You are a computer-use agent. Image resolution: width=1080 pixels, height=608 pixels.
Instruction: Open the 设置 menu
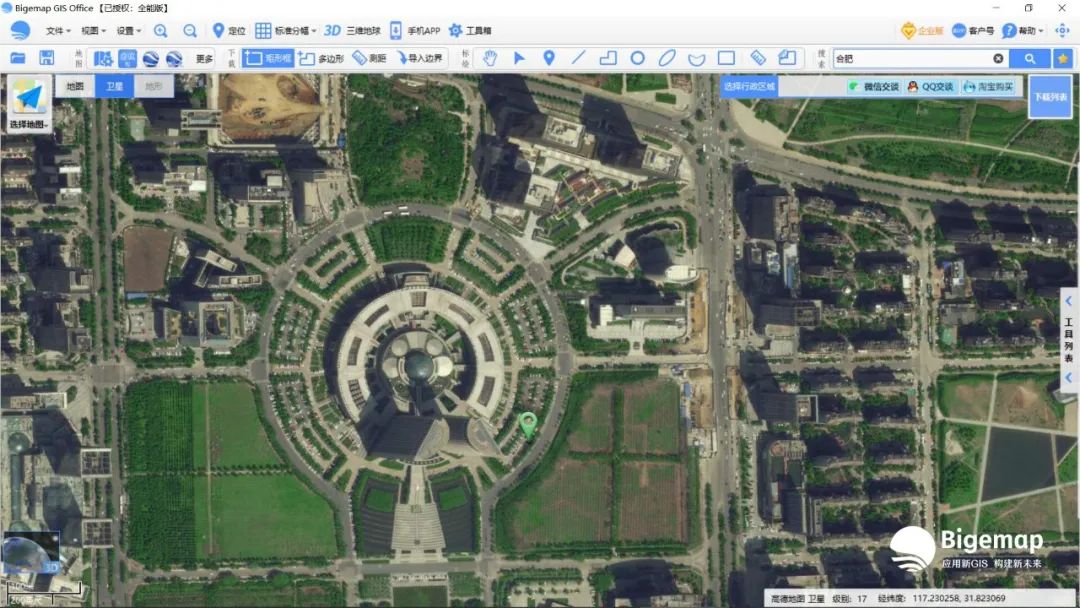pyautogui.click(x=128, y=30)
